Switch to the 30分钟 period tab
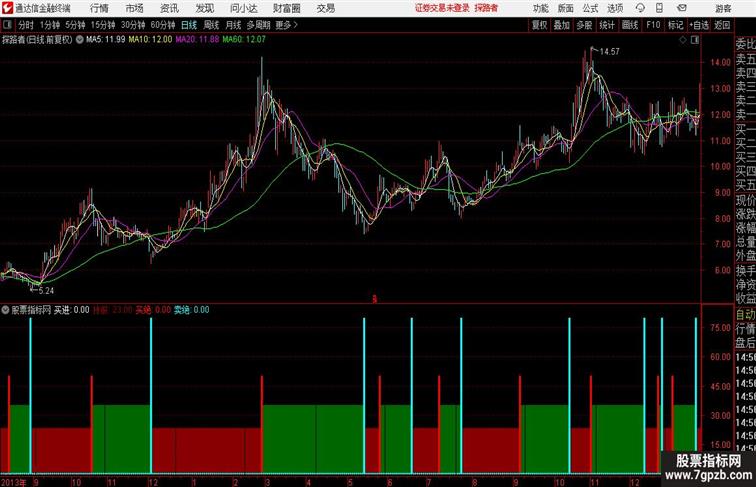756x487 pixels. coord(133,25)
